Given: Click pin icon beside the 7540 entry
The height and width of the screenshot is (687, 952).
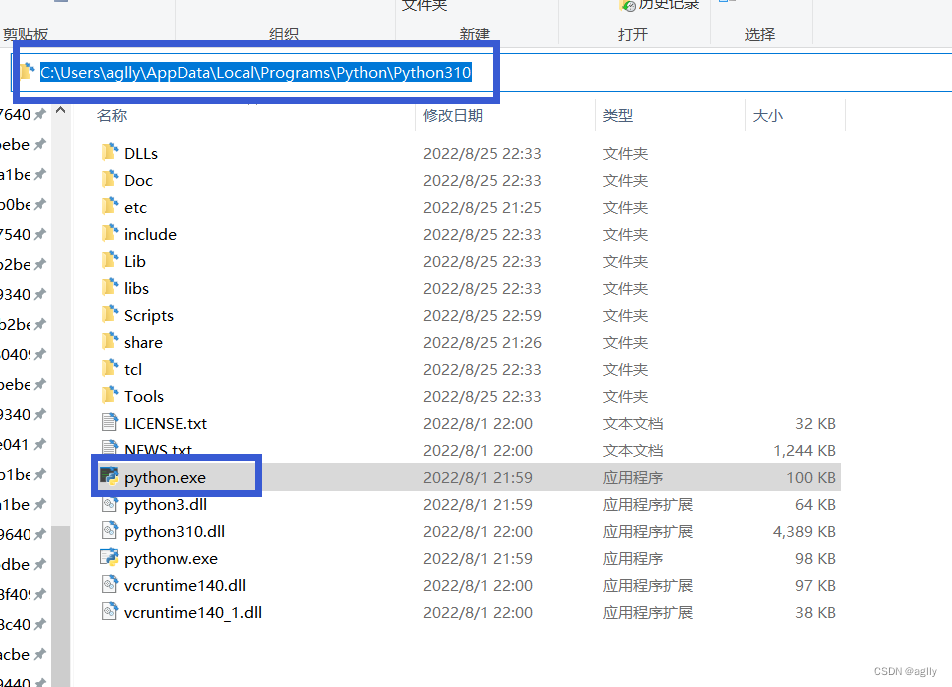Looking at the screenshot, I should [40, 234].
